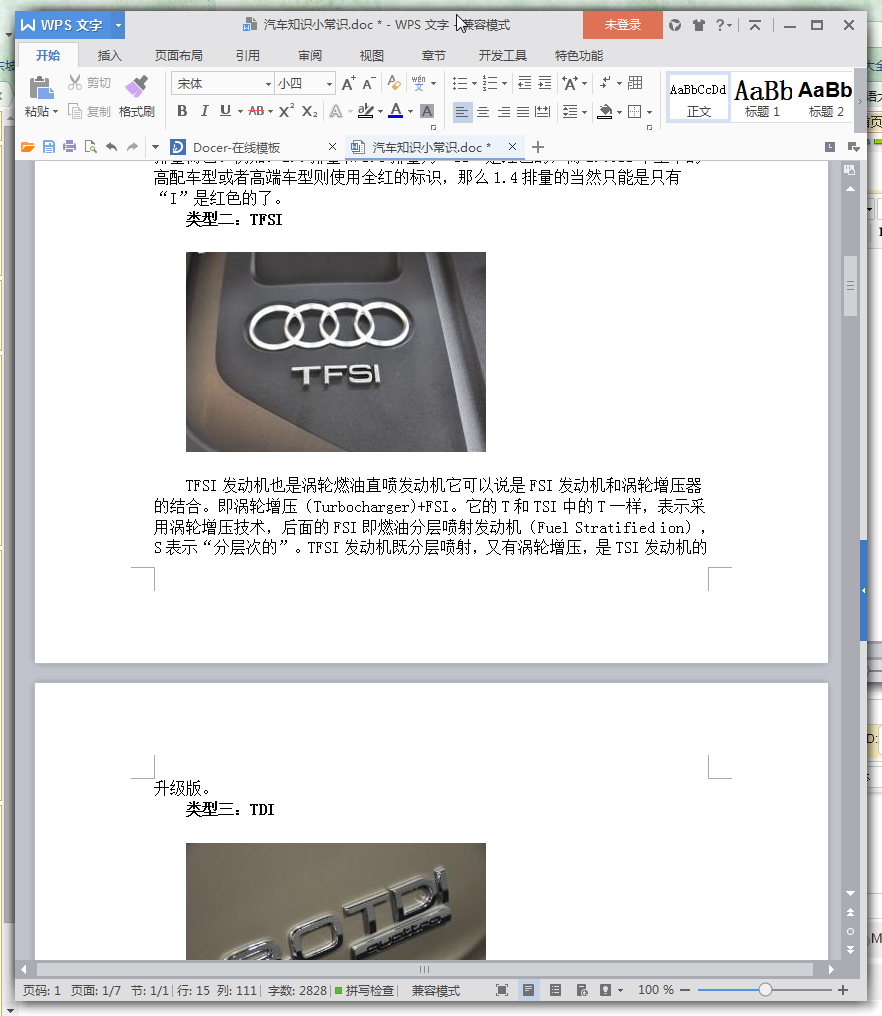This screenshot has width=882, height=1016.
Task: Expand quick access toolbar customize arrow
Action: (156, 147)
